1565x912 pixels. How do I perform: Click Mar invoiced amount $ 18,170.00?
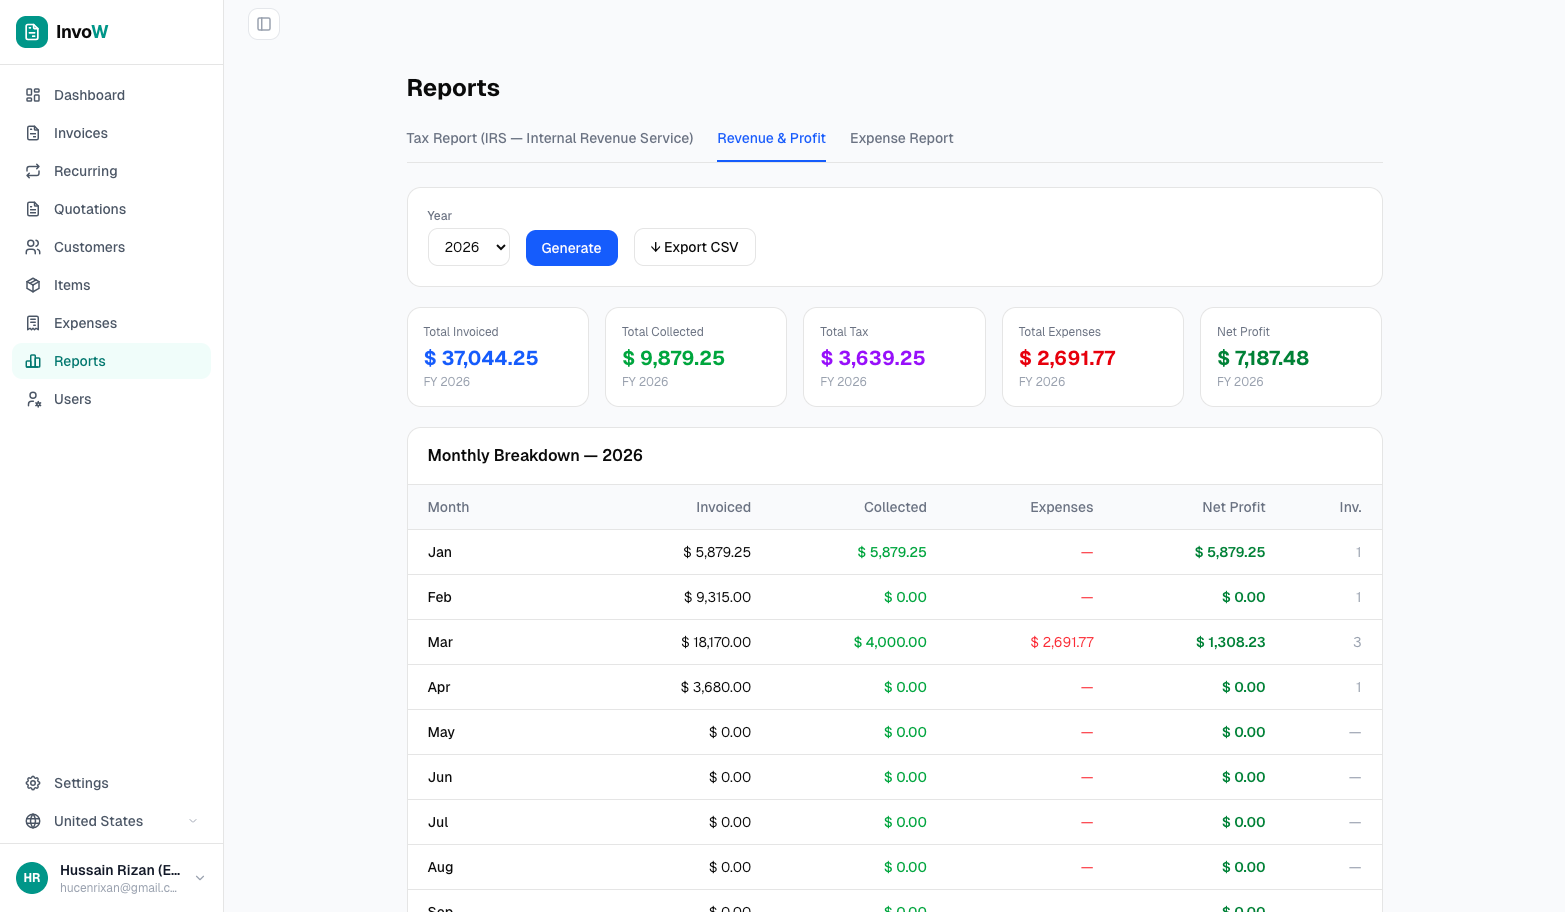716,642
